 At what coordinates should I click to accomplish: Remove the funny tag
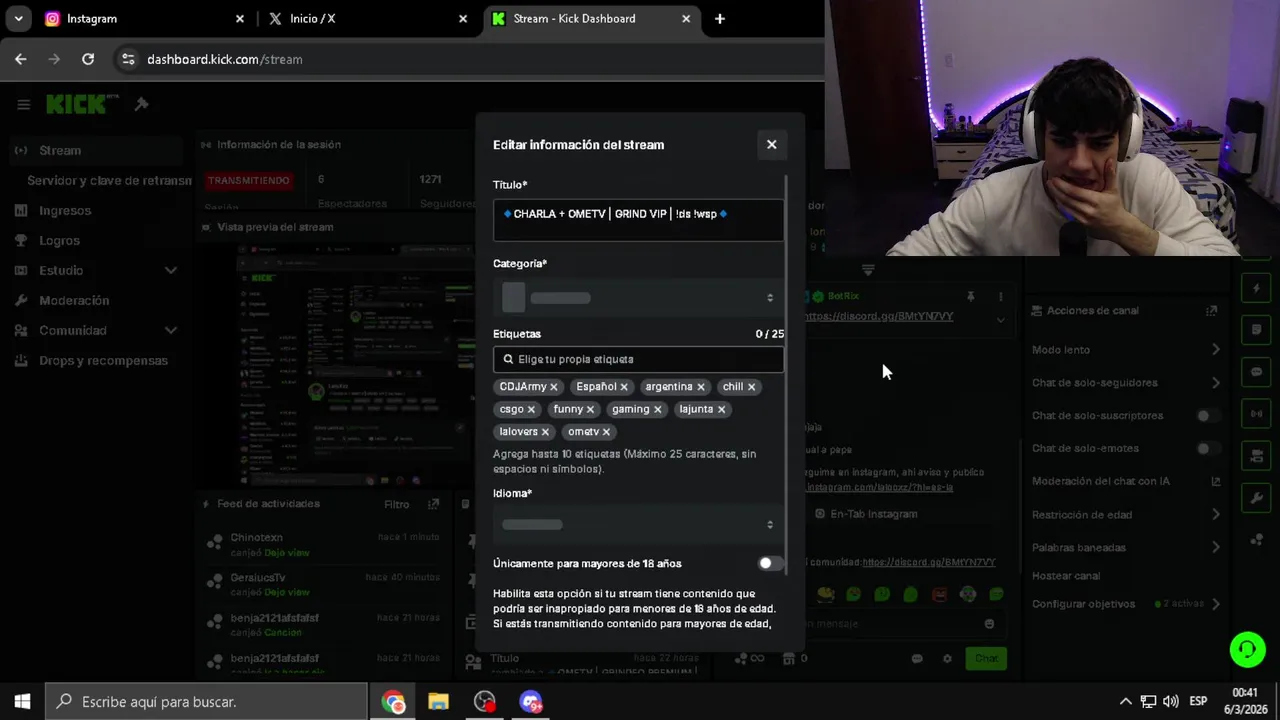point(590,409)
